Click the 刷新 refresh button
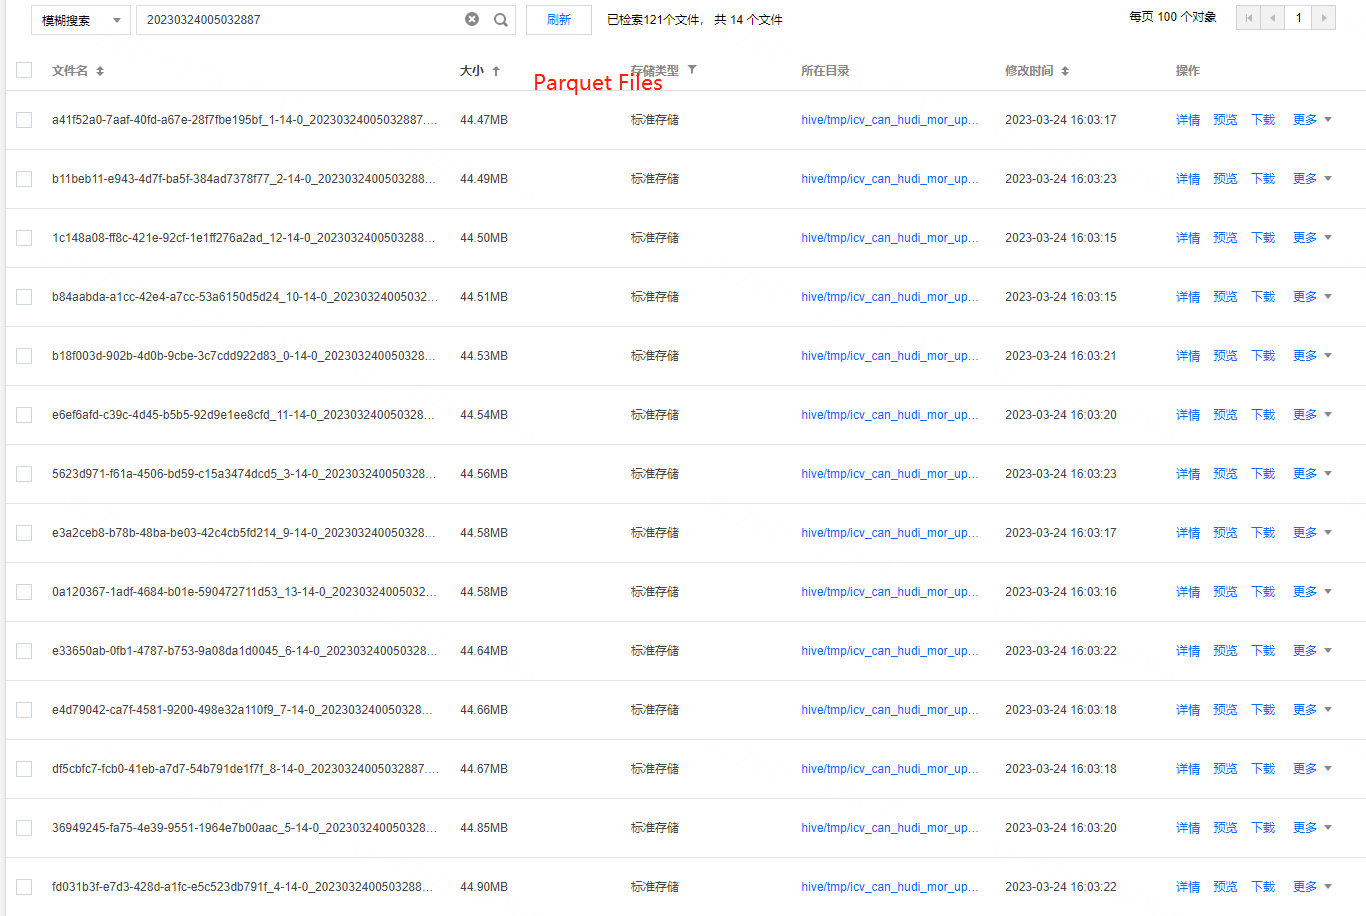Viewport: 1366px width, 916px height. [x=559, y=20]
